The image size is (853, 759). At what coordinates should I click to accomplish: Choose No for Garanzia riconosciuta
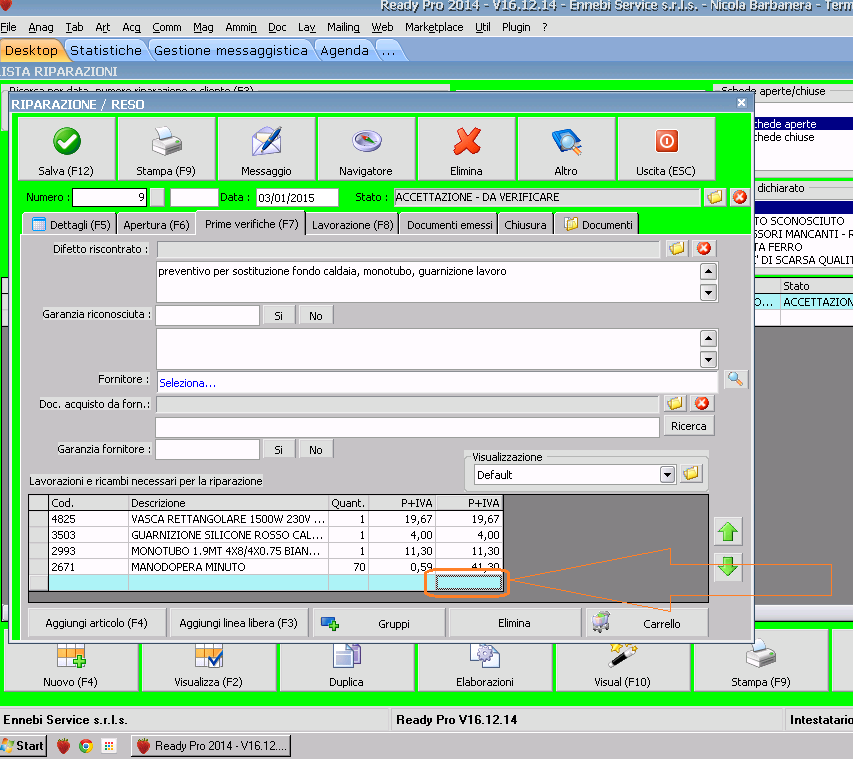point(316,316)
